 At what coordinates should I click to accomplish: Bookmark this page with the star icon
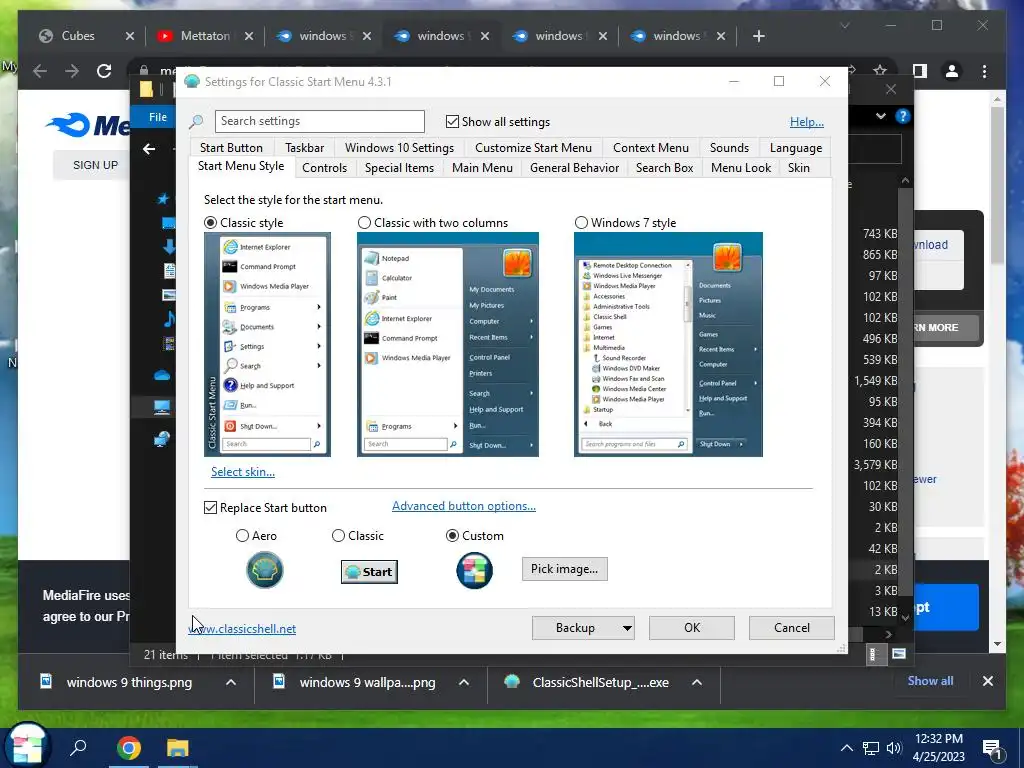pos(880,71)
